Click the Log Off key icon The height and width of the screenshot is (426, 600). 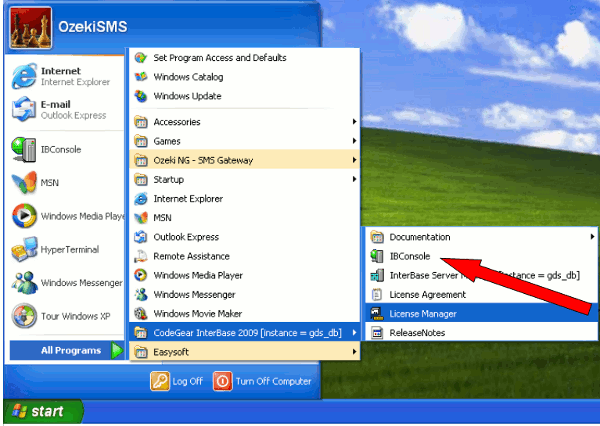[x=160, y=381]
